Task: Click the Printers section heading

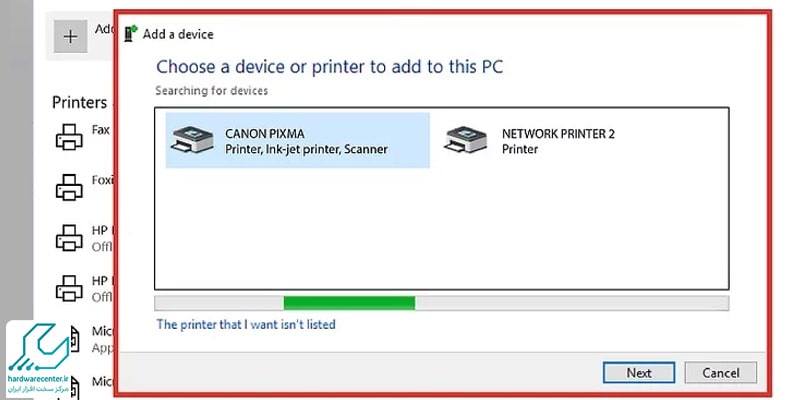Action: pyautogui.click(x=80, y=103)
